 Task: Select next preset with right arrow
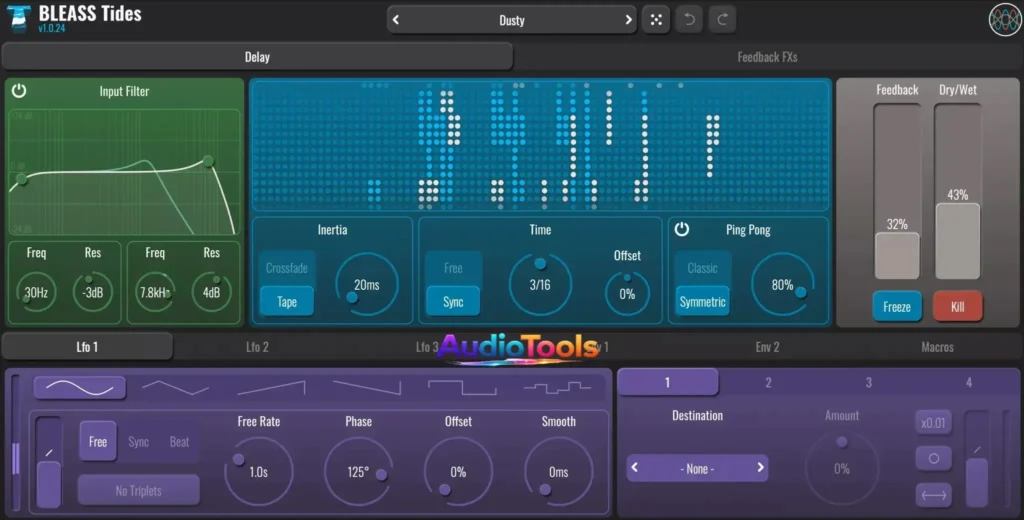[628, 20]
